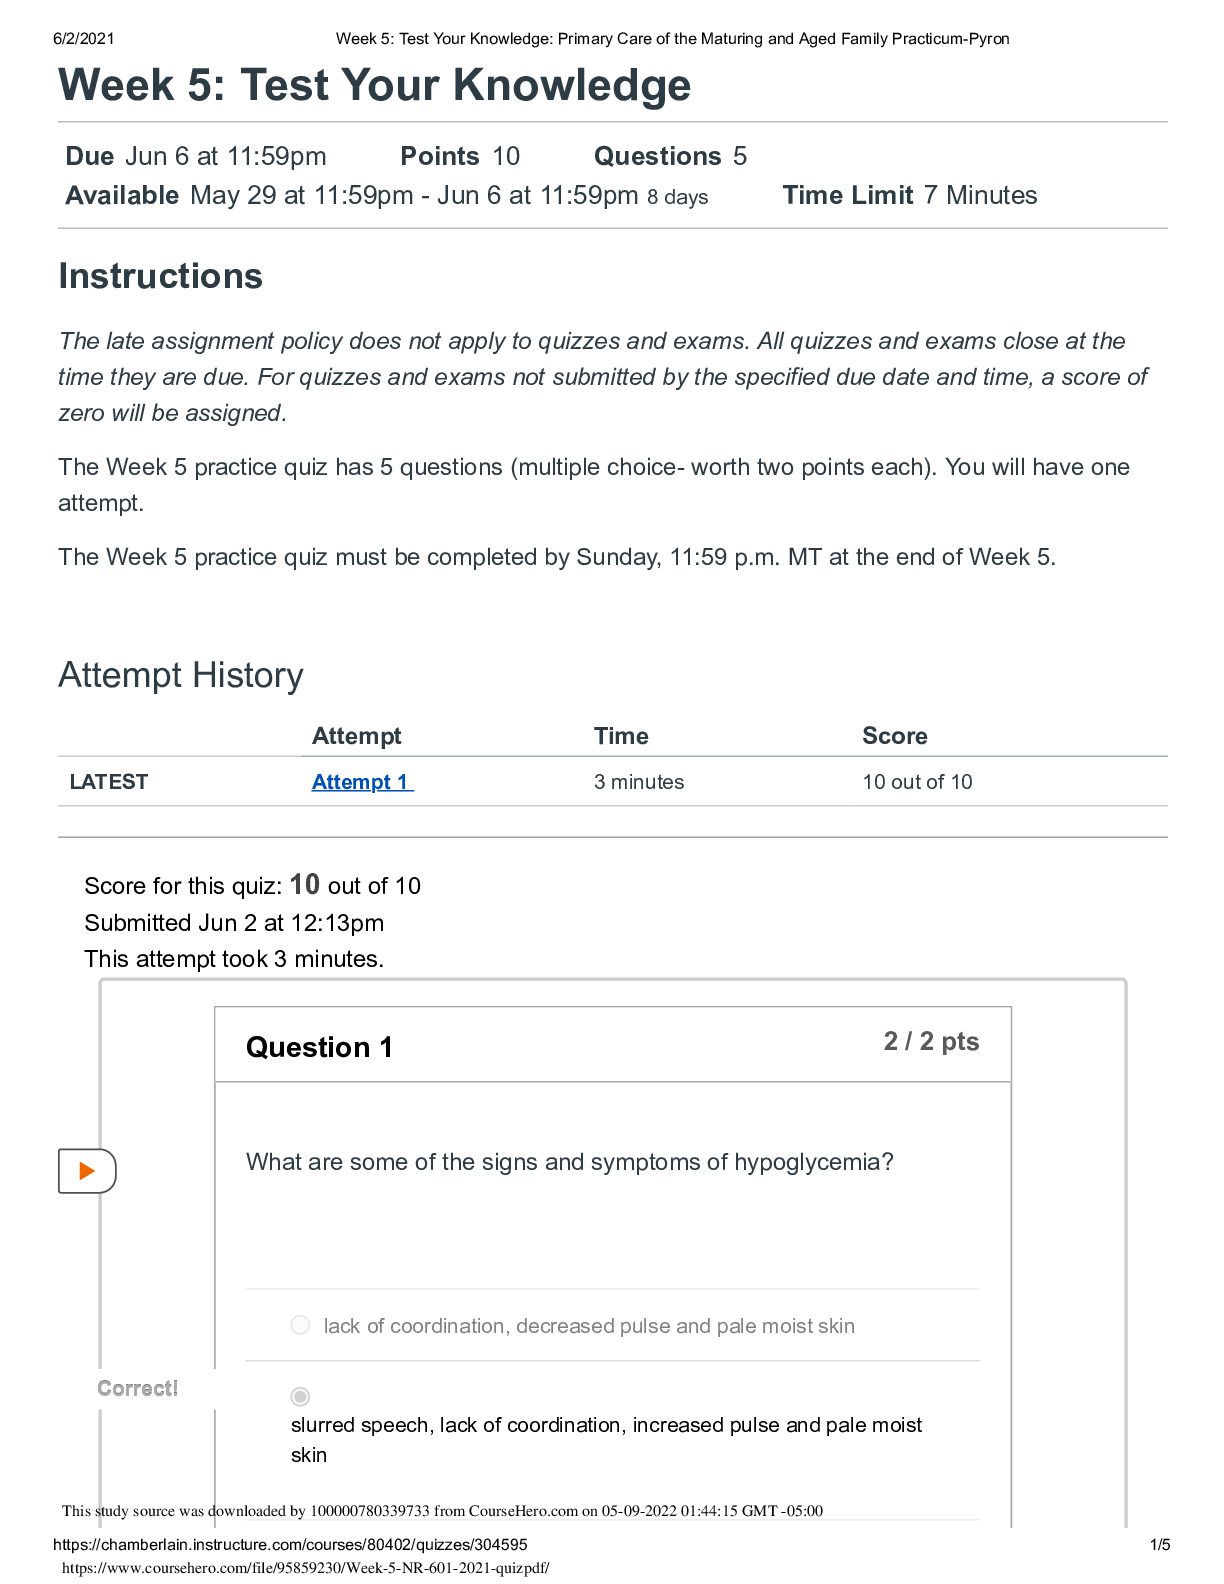
Task: Click the chamberlain.instructure.com quiz URL in footer
Action: tap(290, 1544)
